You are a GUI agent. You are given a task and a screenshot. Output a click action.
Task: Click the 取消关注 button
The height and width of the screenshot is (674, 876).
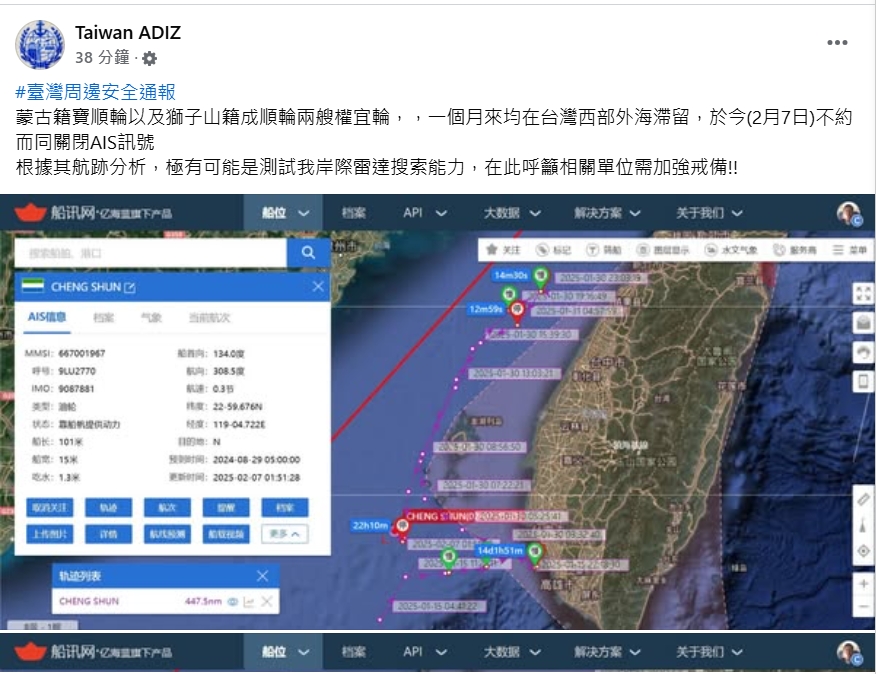click(x=49, y=507)
